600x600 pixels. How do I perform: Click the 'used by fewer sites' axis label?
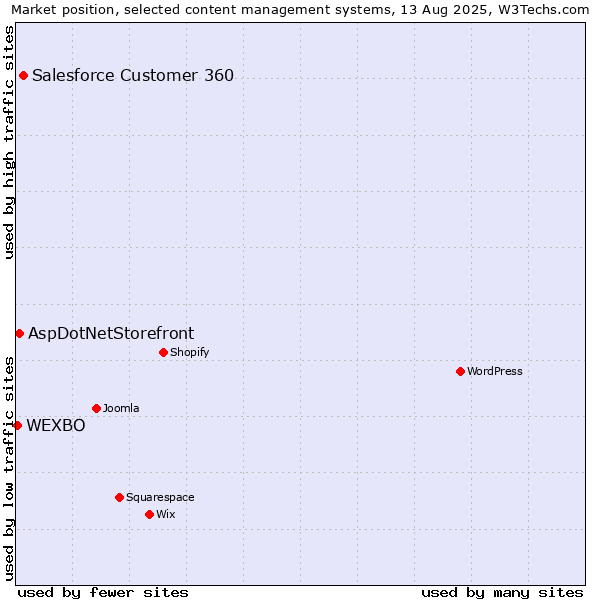[103, 593]
